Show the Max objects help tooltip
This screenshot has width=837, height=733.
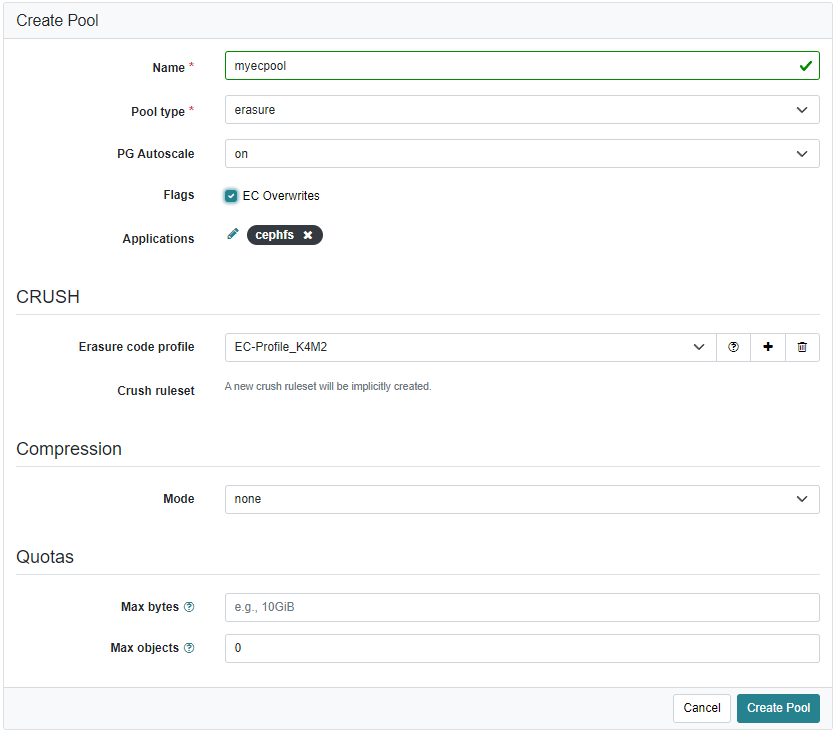tap(189, 648)
